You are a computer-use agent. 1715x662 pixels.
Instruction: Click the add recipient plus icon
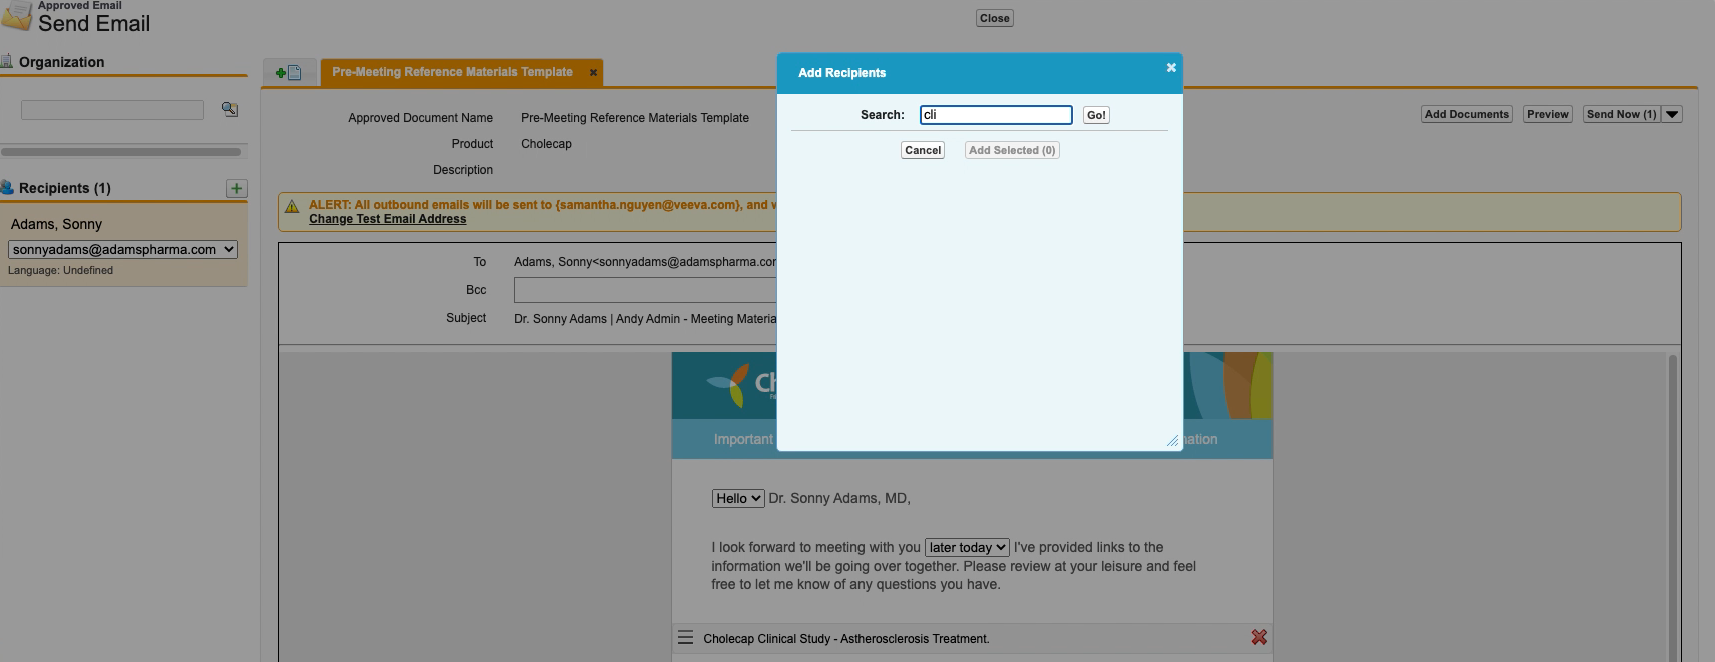pyautogui.click(x=236, y=188)
